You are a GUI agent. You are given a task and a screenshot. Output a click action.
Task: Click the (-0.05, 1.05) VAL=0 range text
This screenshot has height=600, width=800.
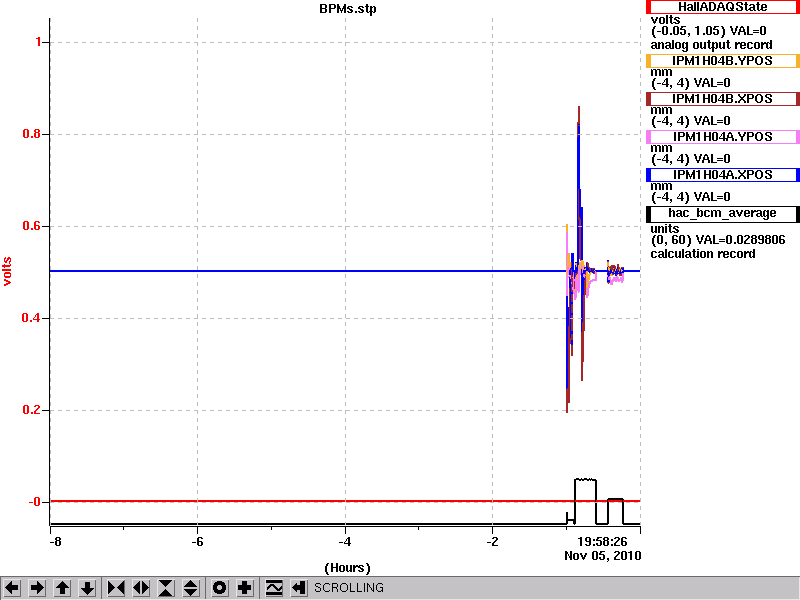709,31
